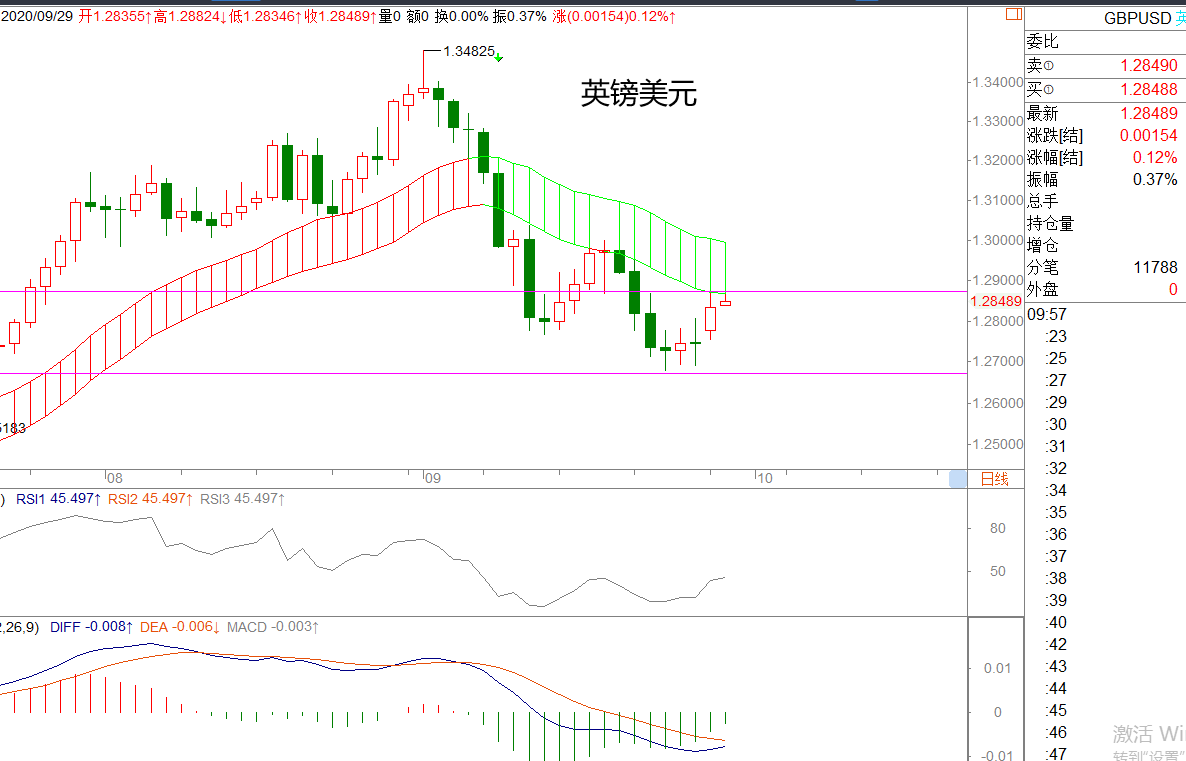
Task: Click the 最新 price 1.28489 in quote panel
Action: pos(1148,113)
